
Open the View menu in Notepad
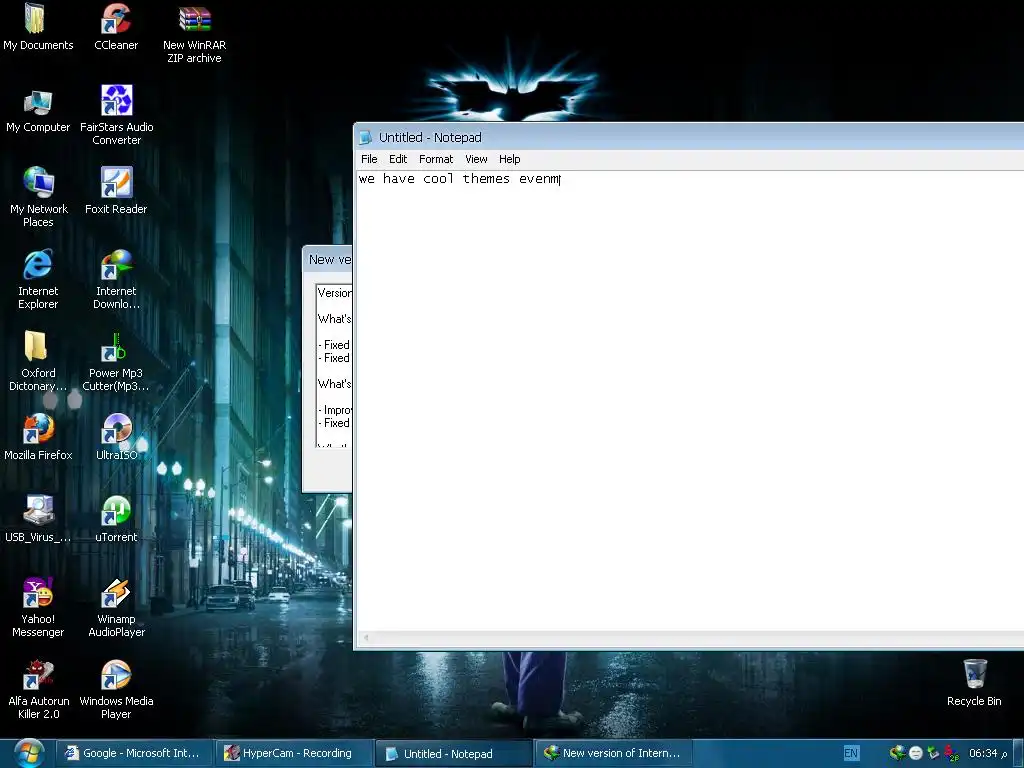tap(476, 159)
